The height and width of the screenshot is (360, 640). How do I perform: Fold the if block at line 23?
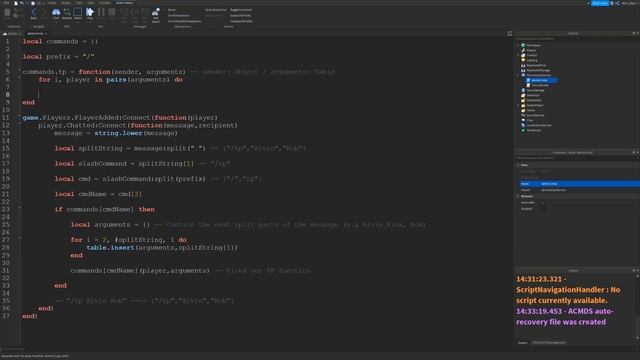[x=19, y=208]
